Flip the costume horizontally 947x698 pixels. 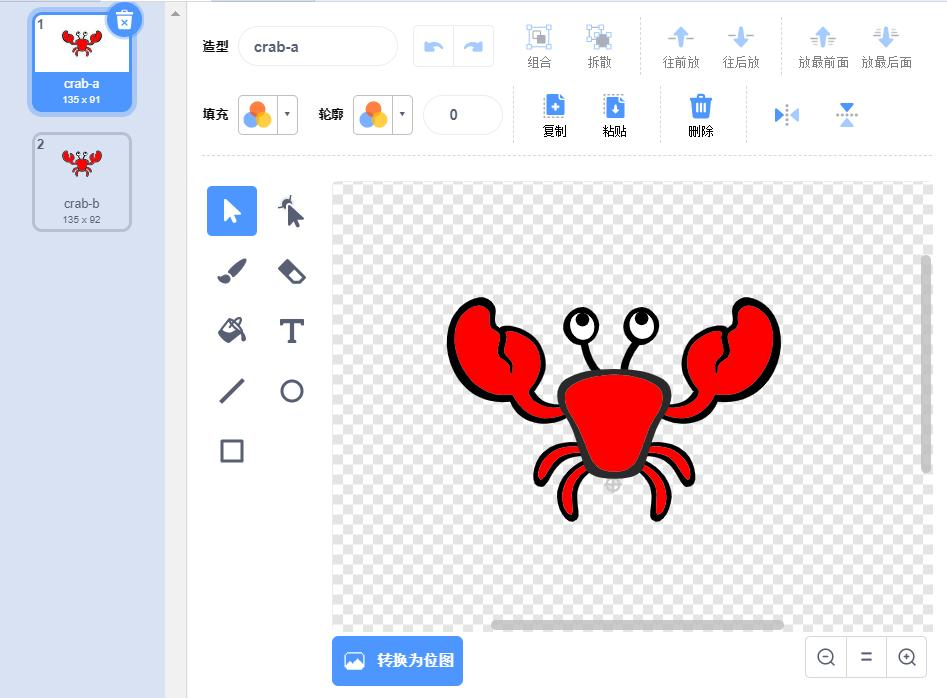click(787, 115)
